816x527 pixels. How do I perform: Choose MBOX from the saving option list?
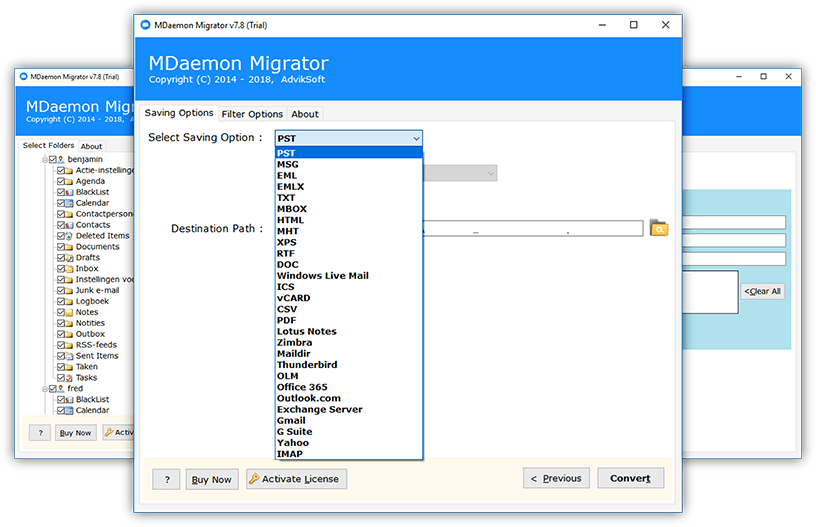(x=349, y=209)
